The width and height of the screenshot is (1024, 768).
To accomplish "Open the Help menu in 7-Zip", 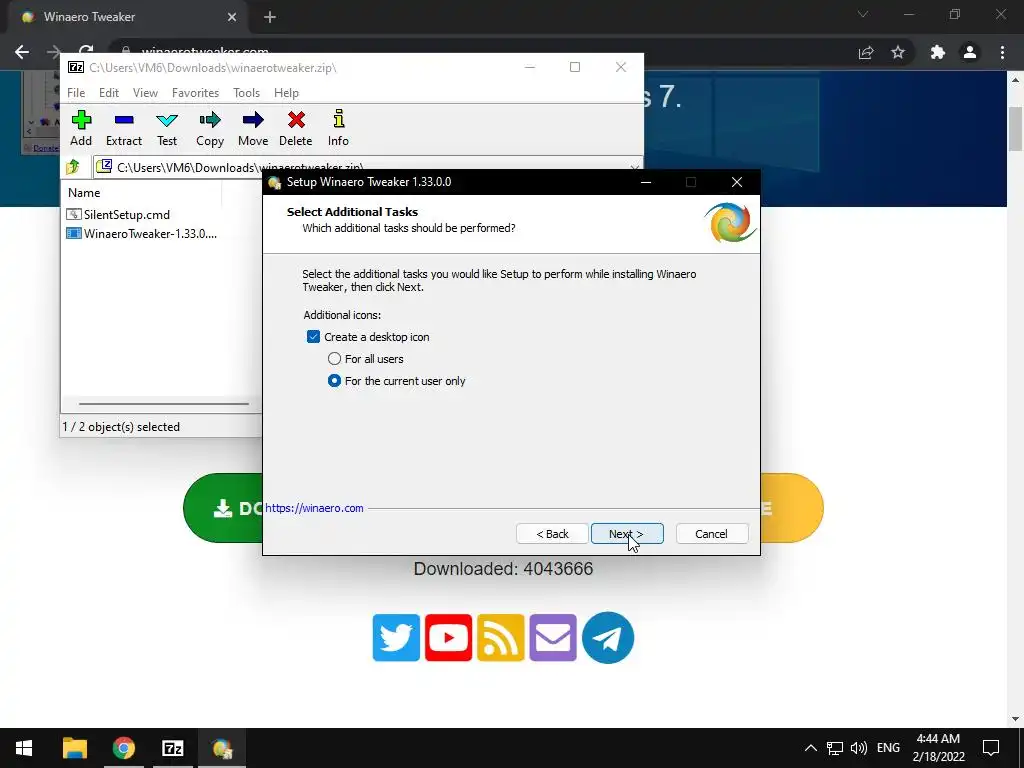I will (x=286, y=93).
